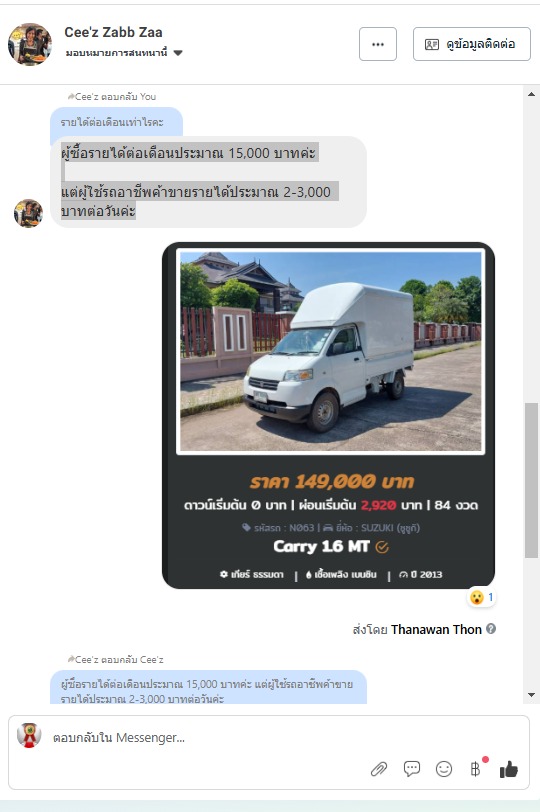The image size is (540, 812).
Task: Click the wow reaction emoji on car card
Action: (x=476, y=598)
